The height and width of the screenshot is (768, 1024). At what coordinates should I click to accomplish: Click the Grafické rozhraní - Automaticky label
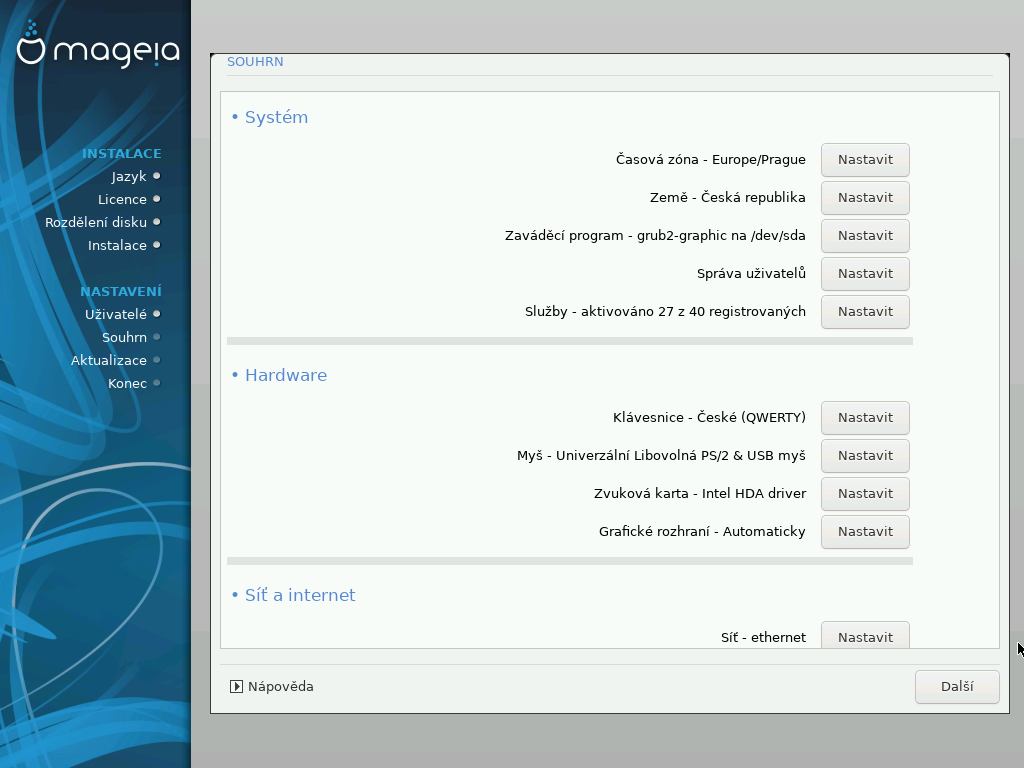702,532
